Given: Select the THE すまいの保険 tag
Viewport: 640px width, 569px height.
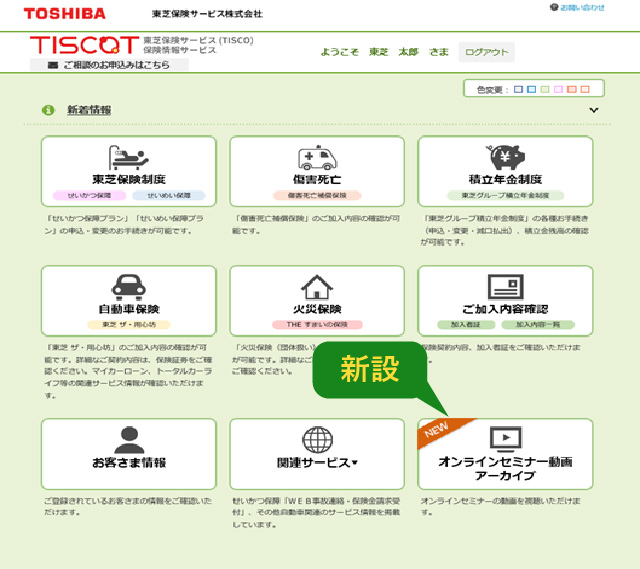Looking at the screenshot, I should pos(317,325).
